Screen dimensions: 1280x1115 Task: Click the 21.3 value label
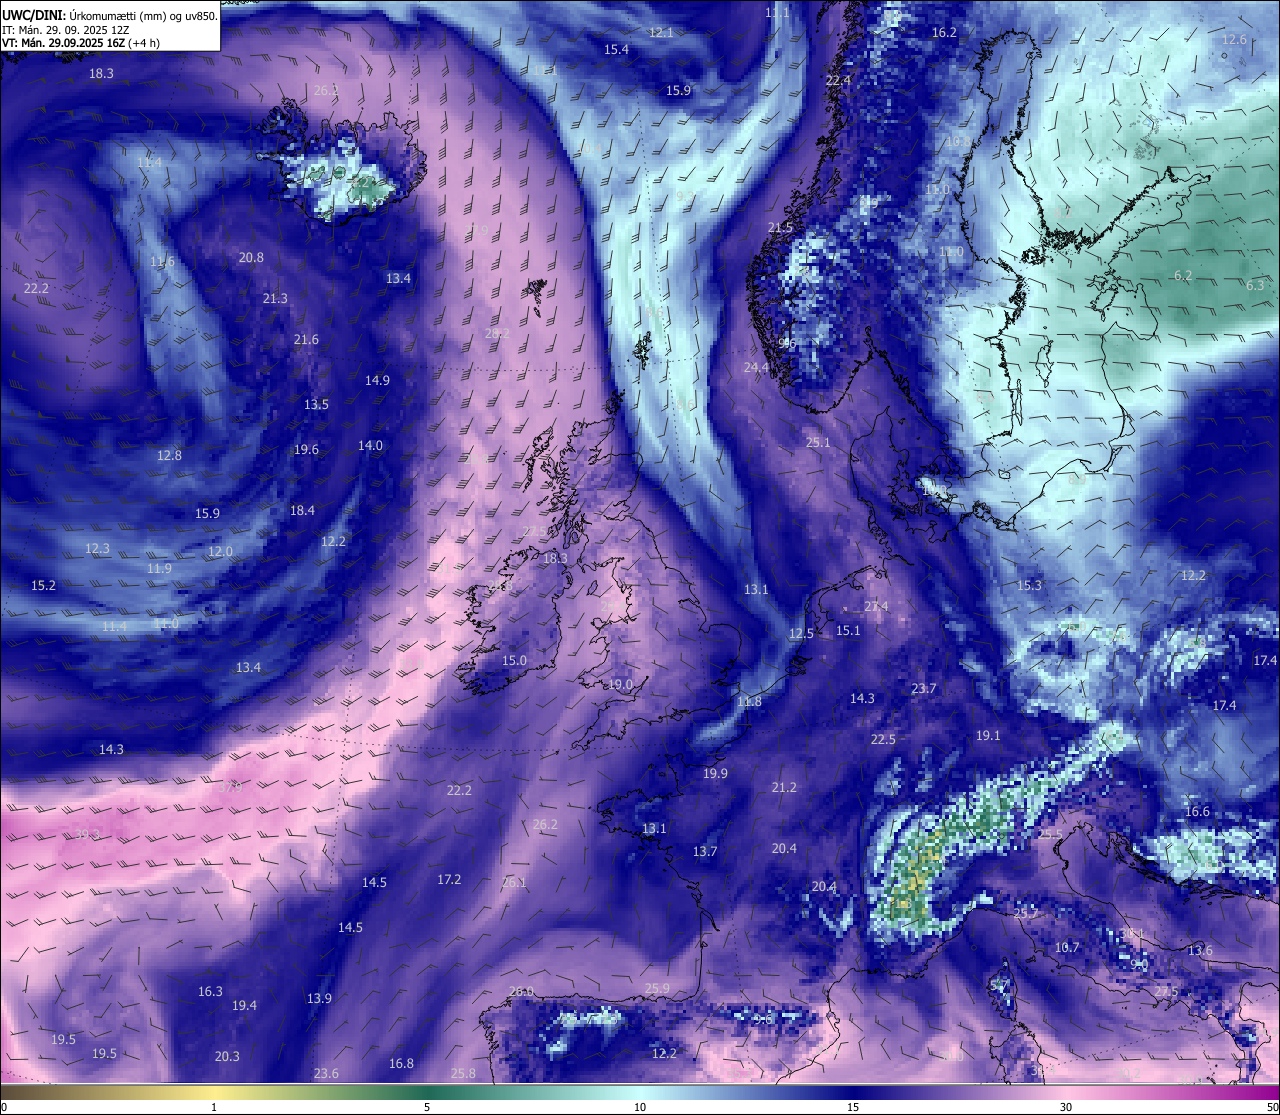275,298
